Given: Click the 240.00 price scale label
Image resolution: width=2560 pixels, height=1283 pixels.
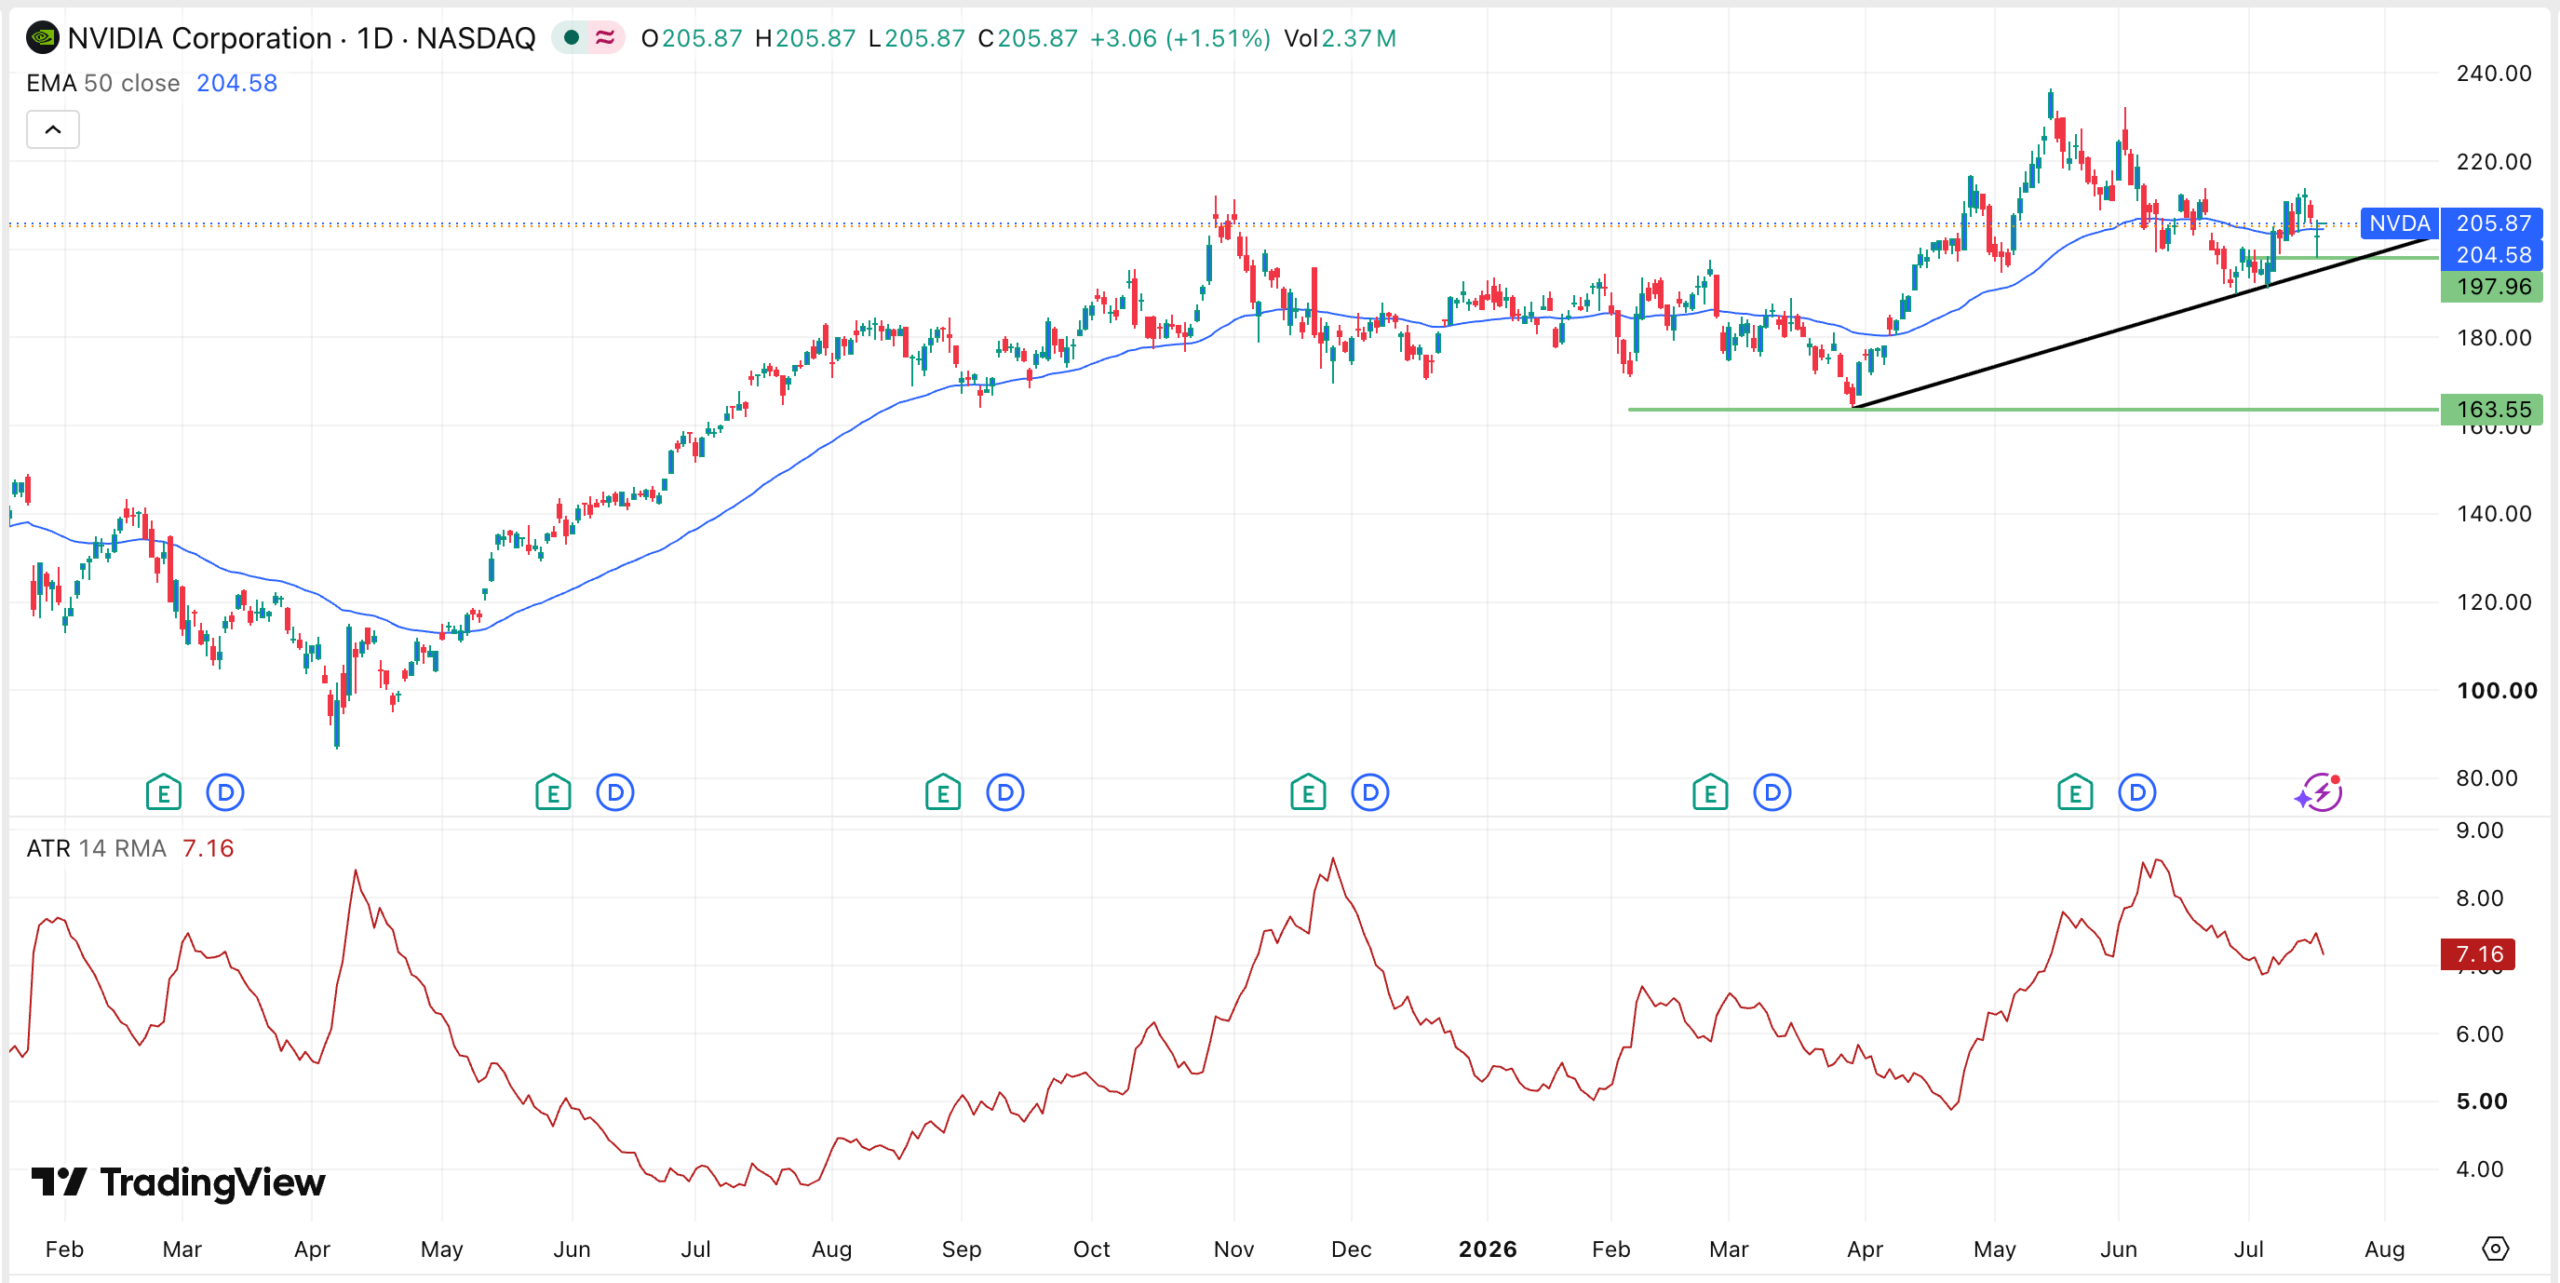Looking at the screenshot, I should [2494, 73].
